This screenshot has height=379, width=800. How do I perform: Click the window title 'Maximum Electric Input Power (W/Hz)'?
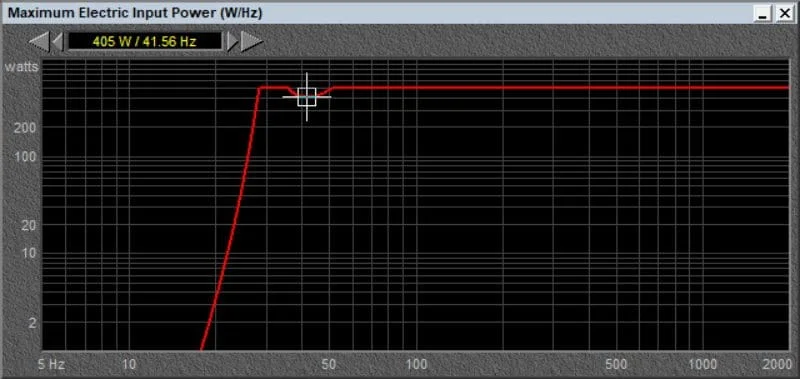[135, 13]
